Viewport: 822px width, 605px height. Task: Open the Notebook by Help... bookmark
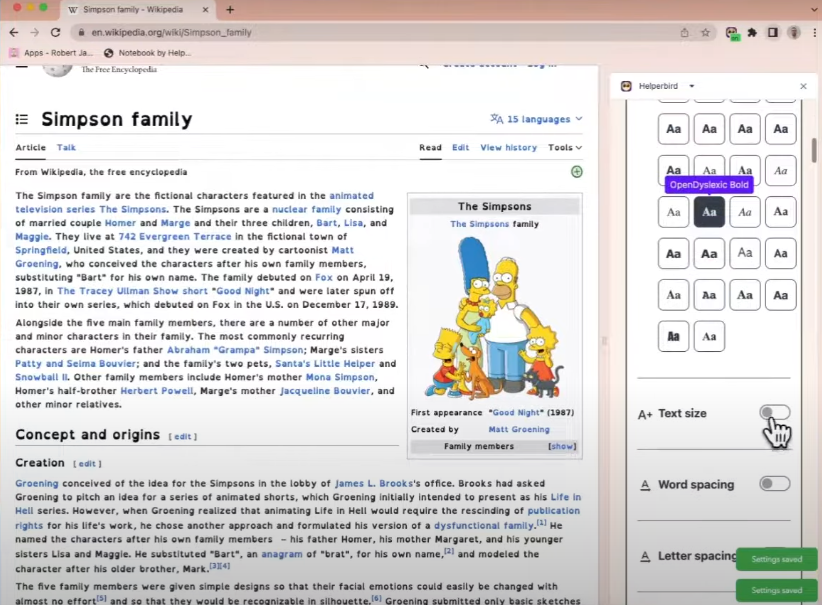point(147,53)
